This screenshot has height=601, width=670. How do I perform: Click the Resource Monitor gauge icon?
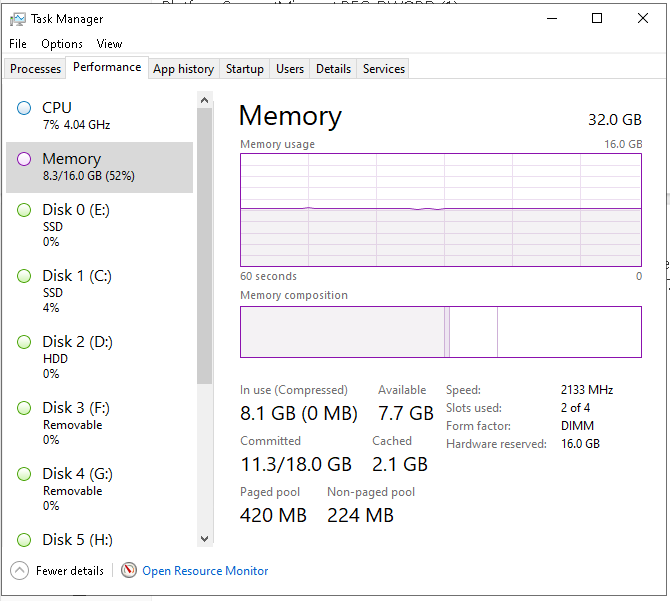[128, 571]
